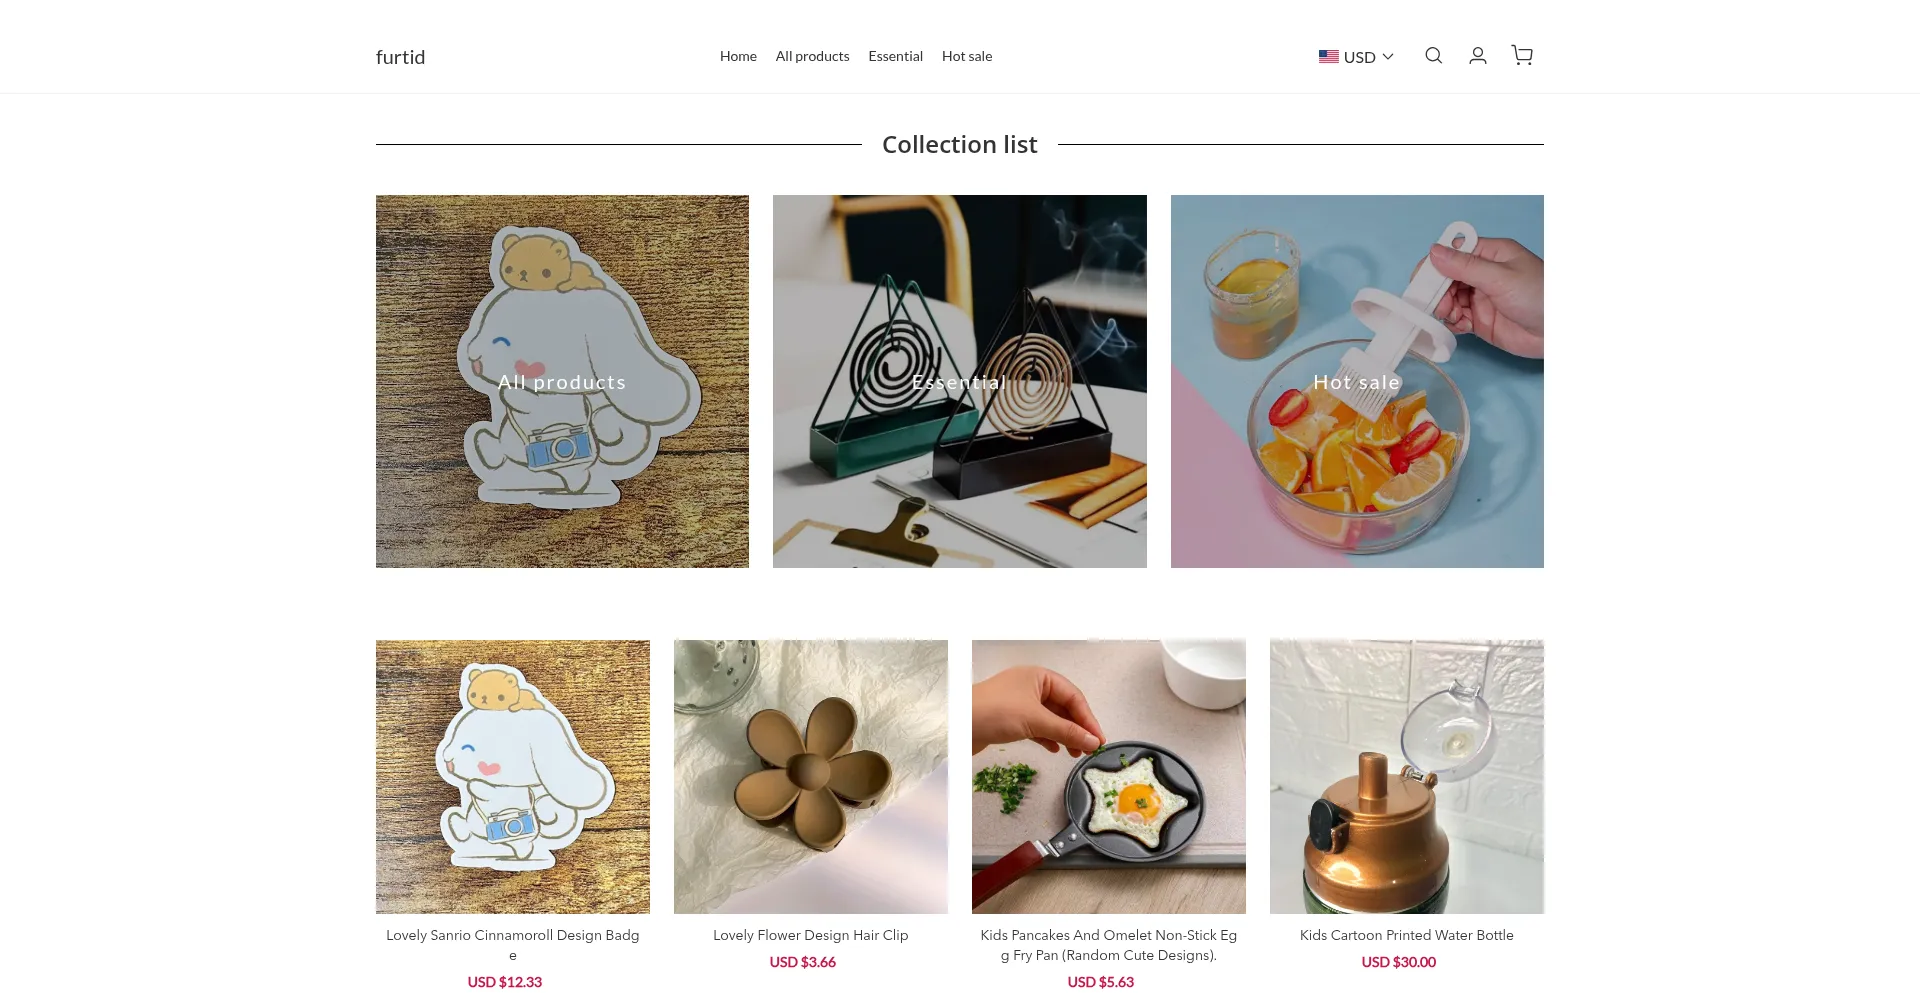Click the US flag currency icon
1920x993 pixels.
(x=1328, y=57)
